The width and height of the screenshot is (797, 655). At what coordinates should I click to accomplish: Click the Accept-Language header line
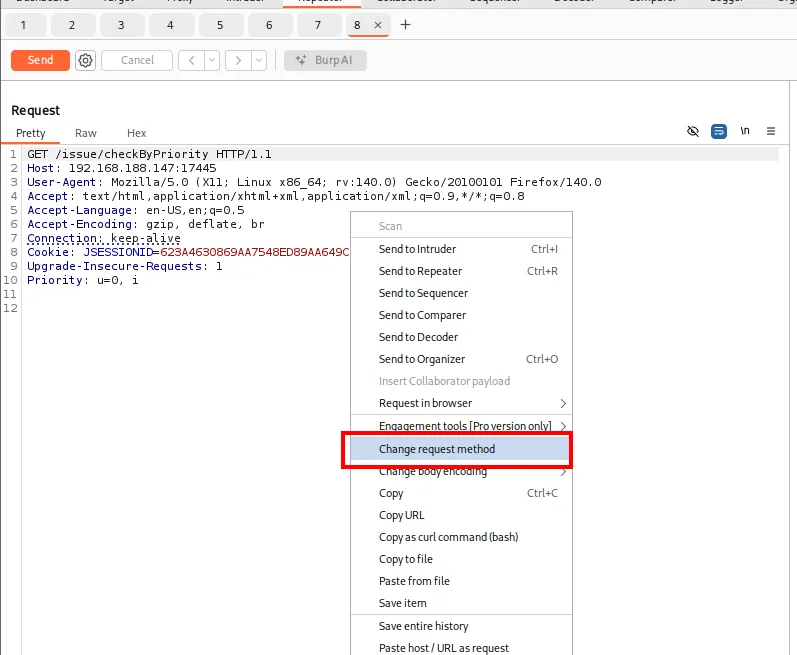coord(136,210)
